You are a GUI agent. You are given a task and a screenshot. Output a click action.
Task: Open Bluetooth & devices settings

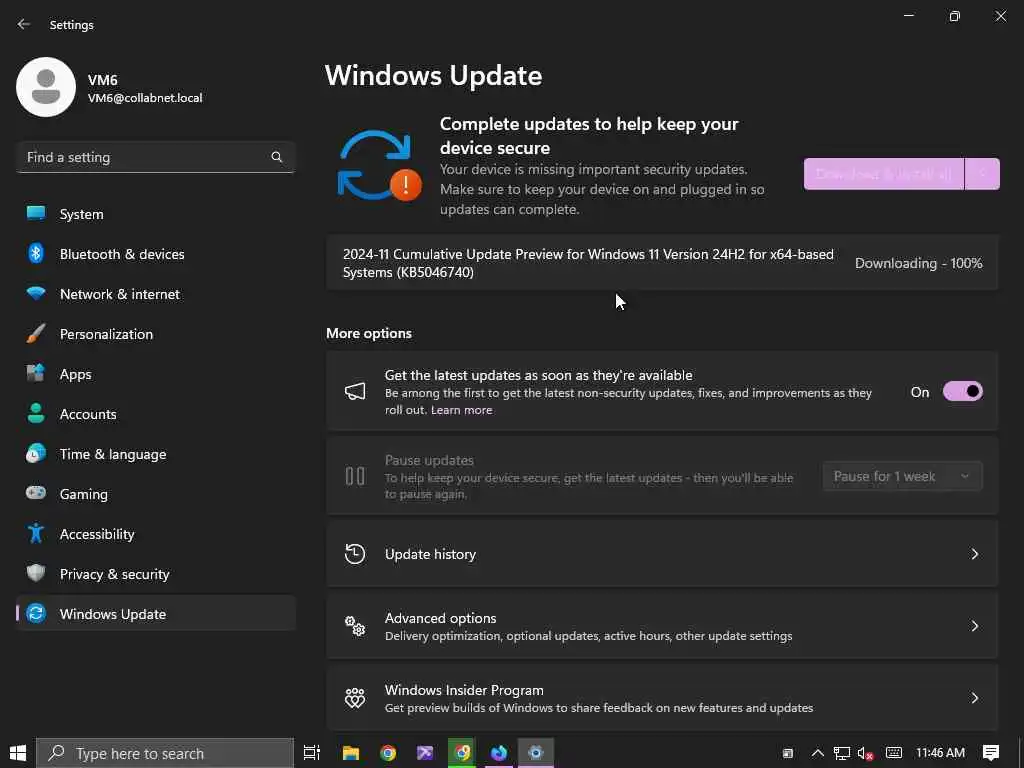point(155,254)
